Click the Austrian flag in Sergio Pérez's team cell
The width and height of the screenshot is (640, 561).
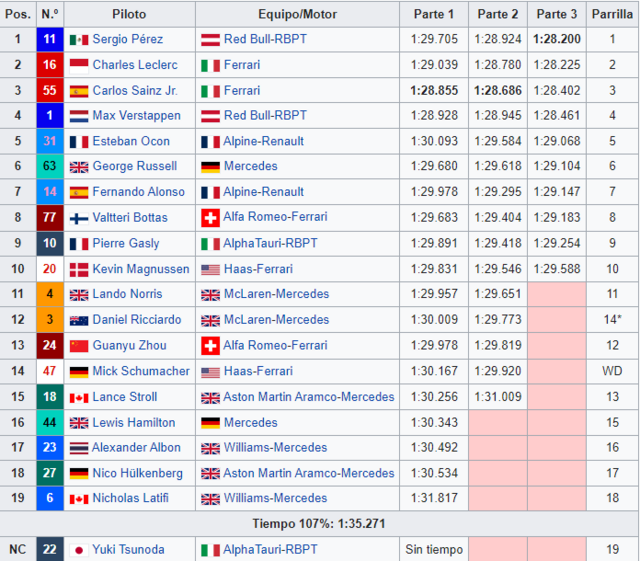click(x=210, y=40)
